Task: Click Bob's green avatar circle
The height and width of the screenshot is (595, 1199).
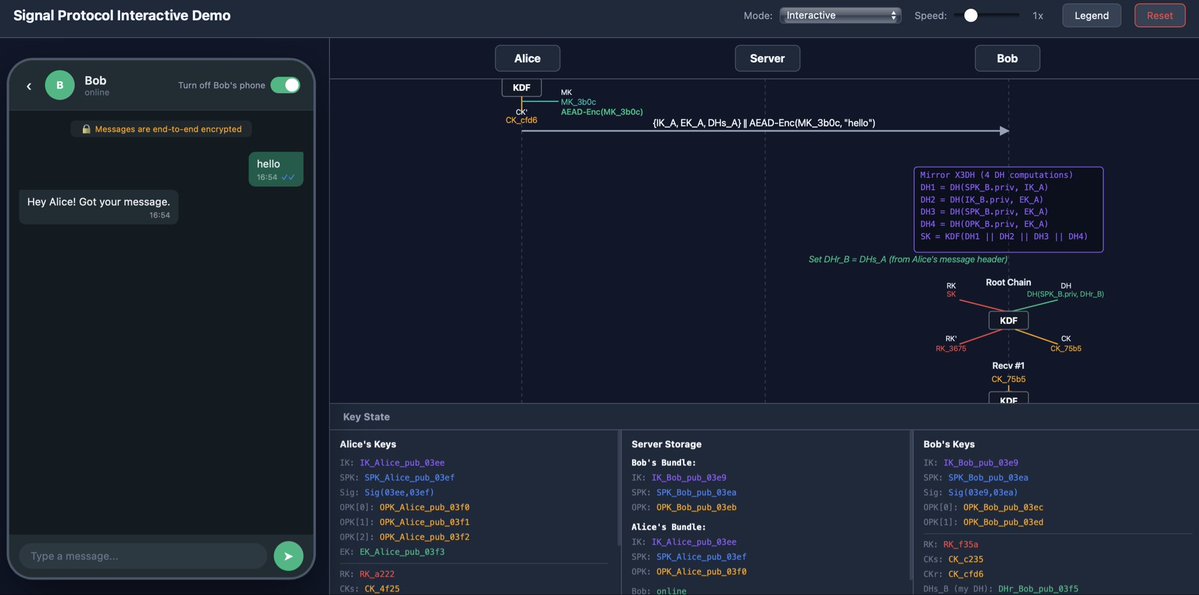Action: click(x=60, y=85)
